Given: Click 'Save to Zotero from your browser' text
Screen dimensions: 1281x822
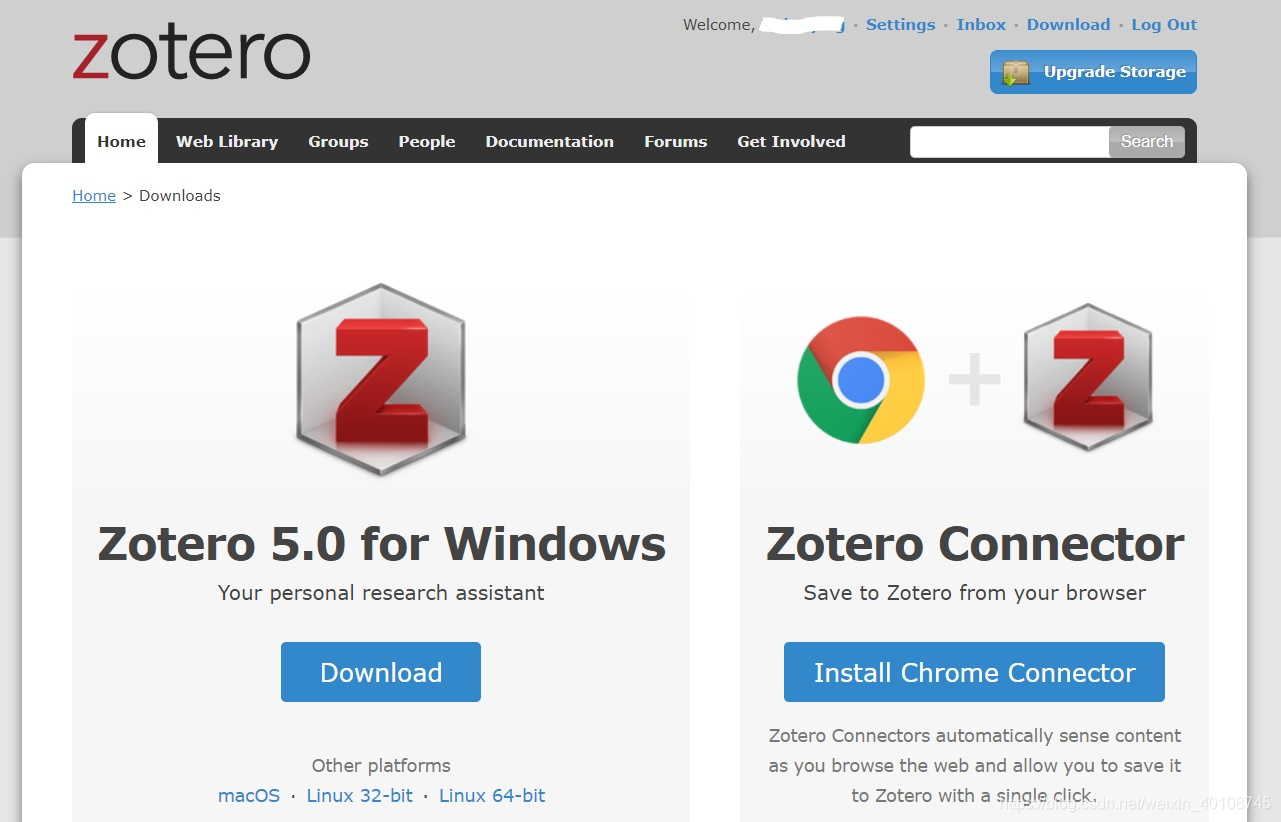Looking at the screenshot, I should pos(975,593).
